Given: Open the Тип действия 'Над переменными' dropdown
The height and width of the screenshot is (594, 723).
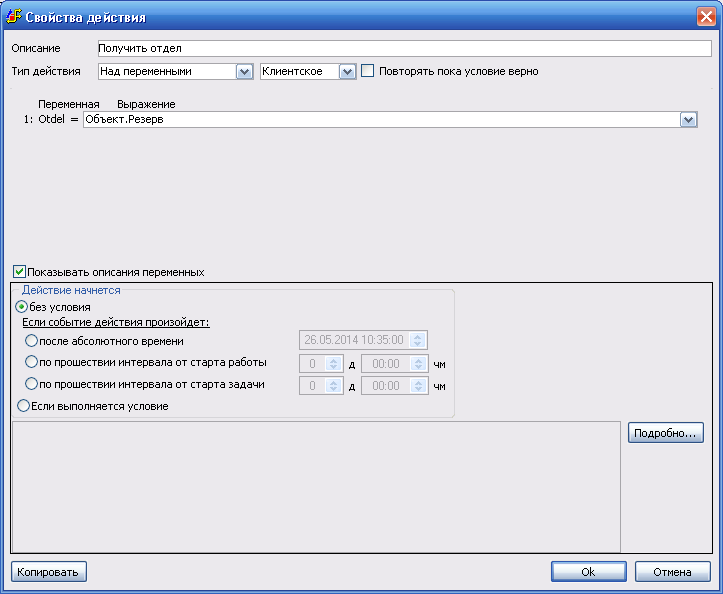Looking at the screenshot, I should click(244, 71).
